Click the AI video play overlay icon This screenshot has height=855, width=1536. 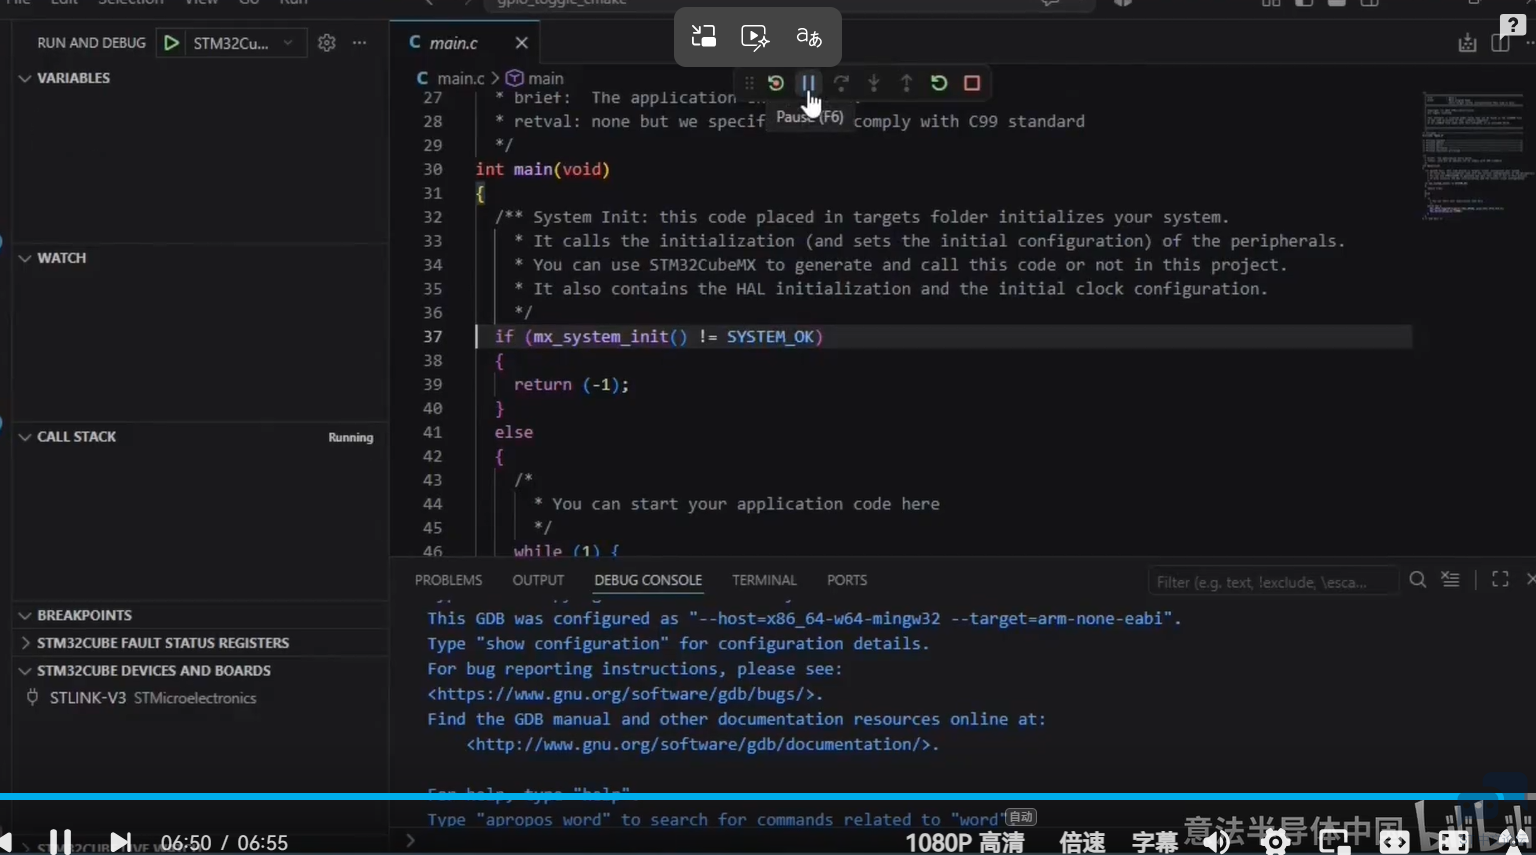pyautogui.click(x=755, y=37)
